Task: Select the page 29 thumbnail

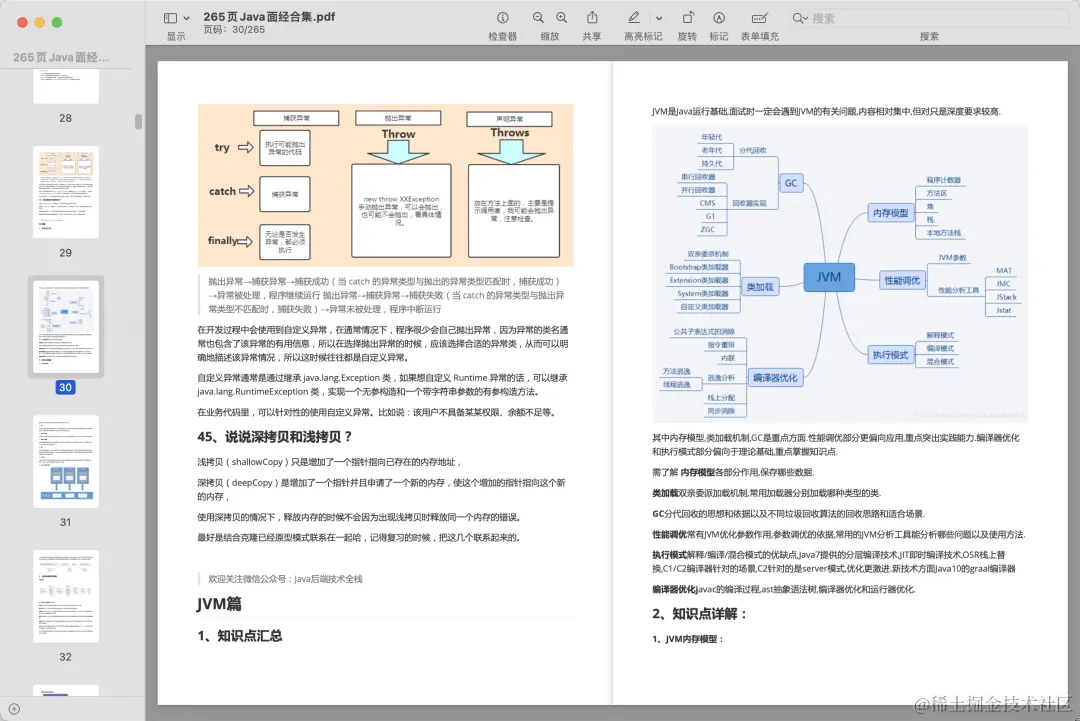Action: (65, 193)
